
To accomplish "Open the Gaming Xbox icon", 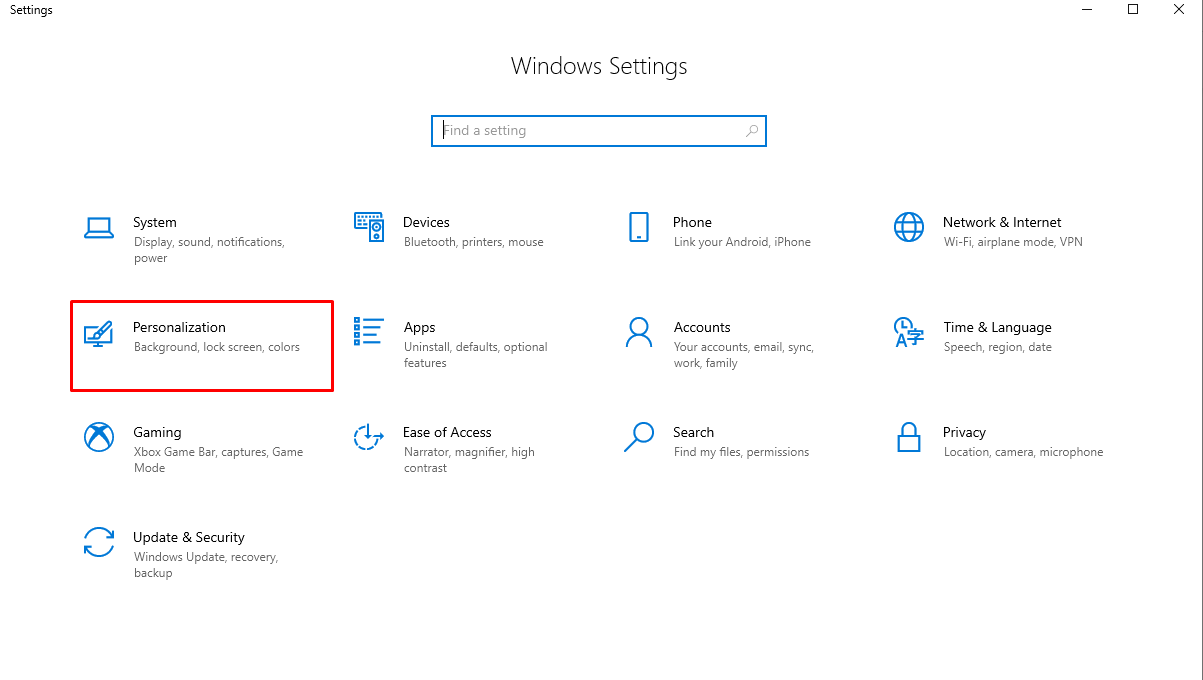I will (x=98, y=437).
